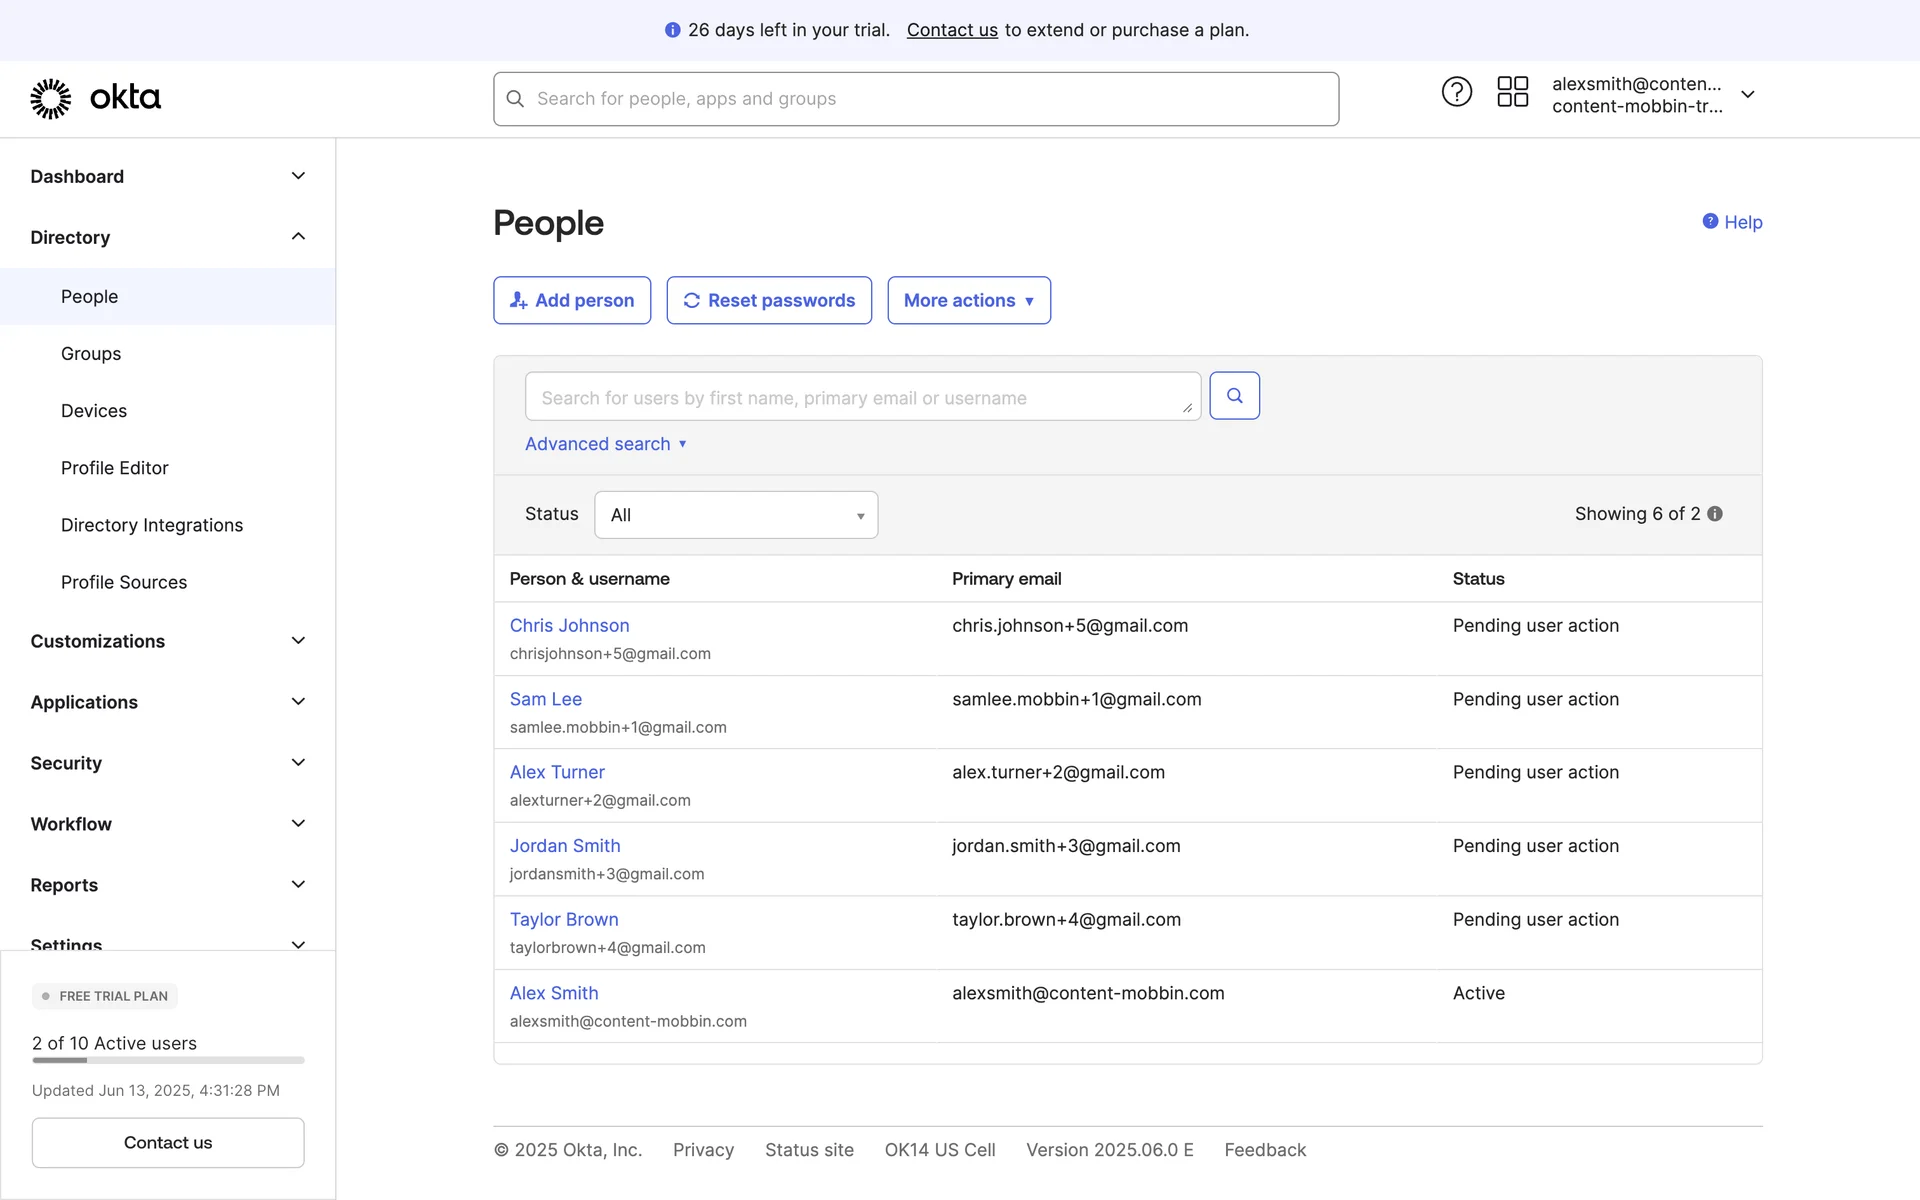
Task: Open the account menu chevron
Action: tap(1748, 94)
